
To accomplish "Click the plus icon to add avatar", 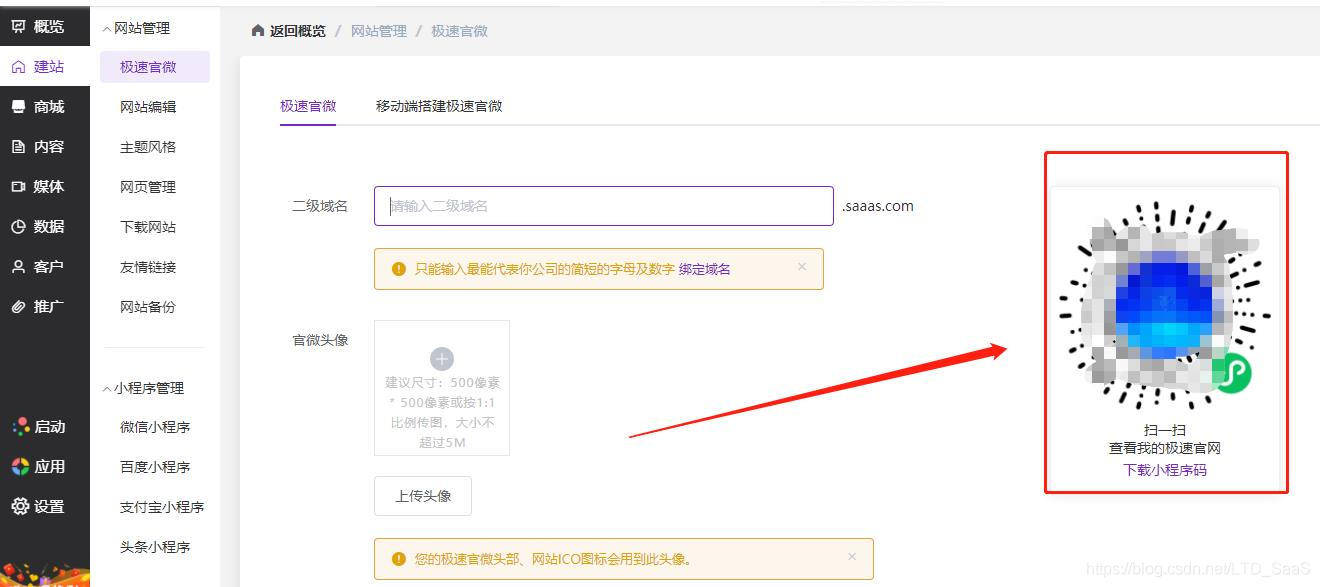I will click(x=442, y=359).
